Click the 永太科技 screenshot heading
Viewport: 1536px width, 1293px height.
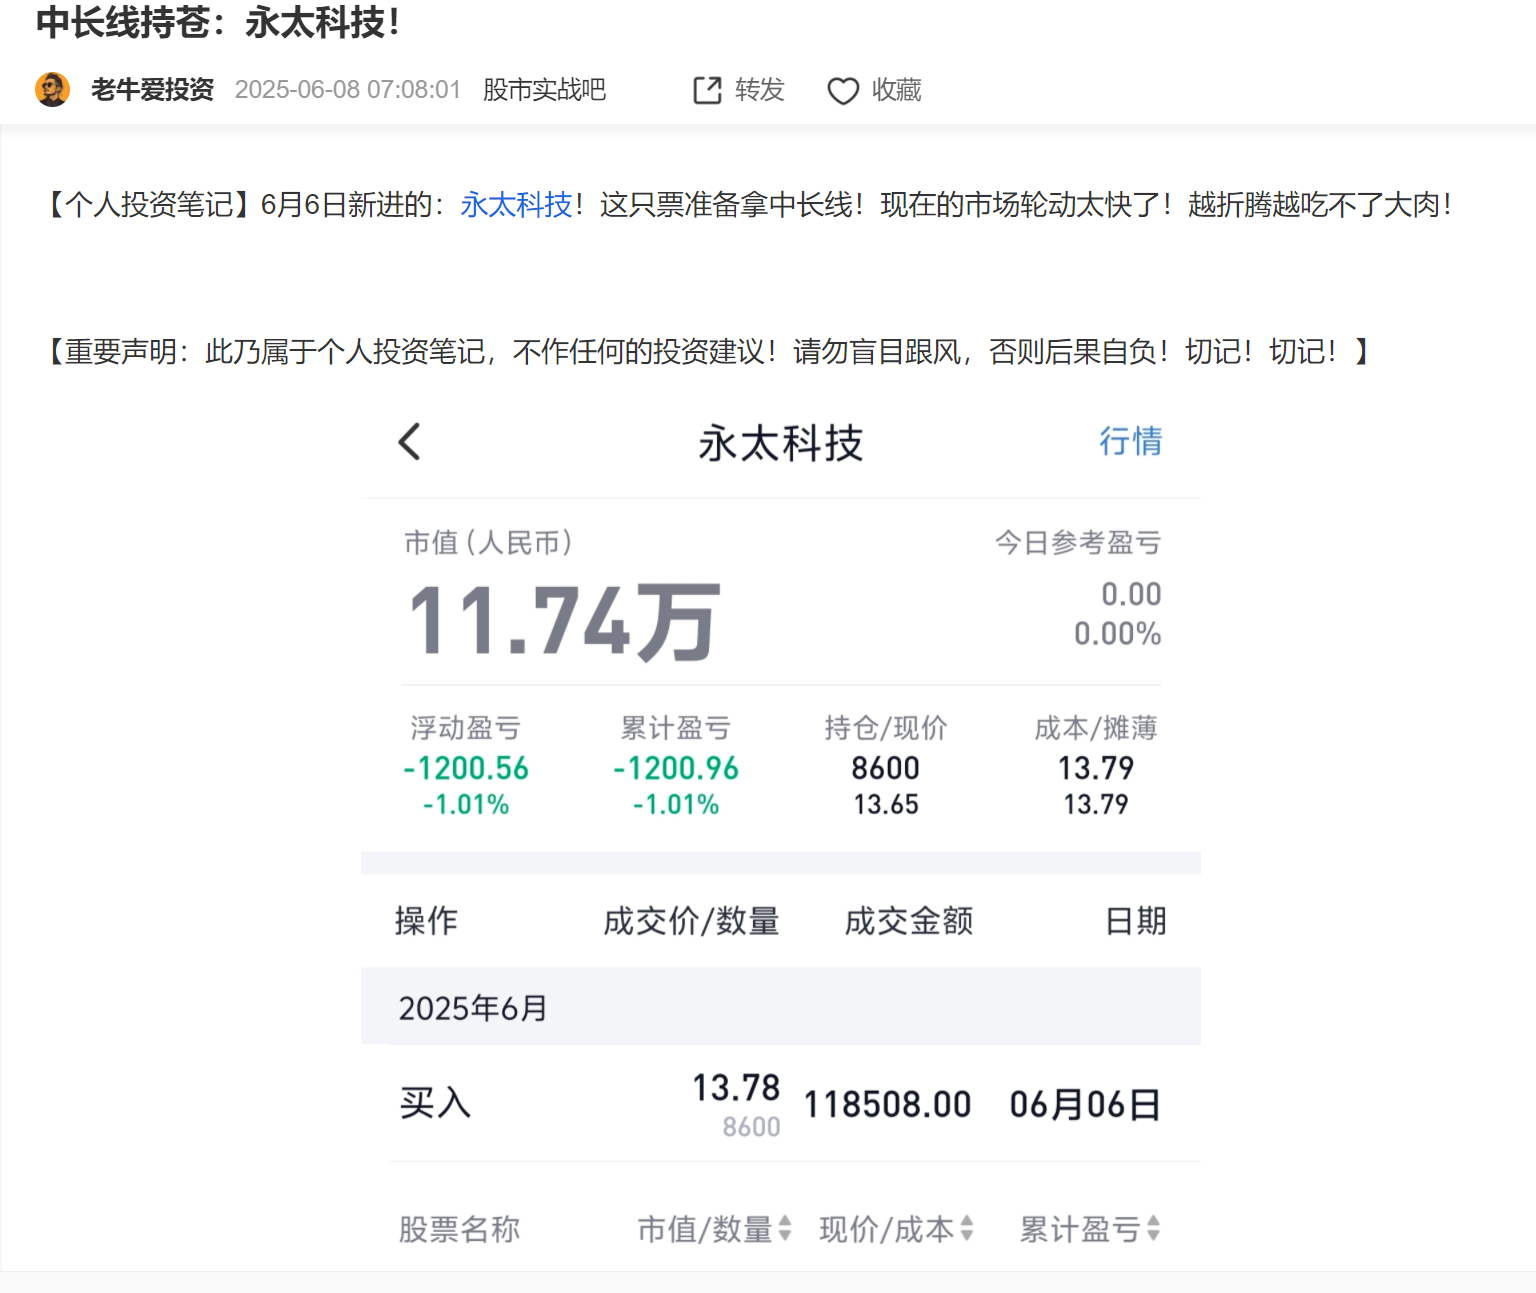[x=780, y=443]
